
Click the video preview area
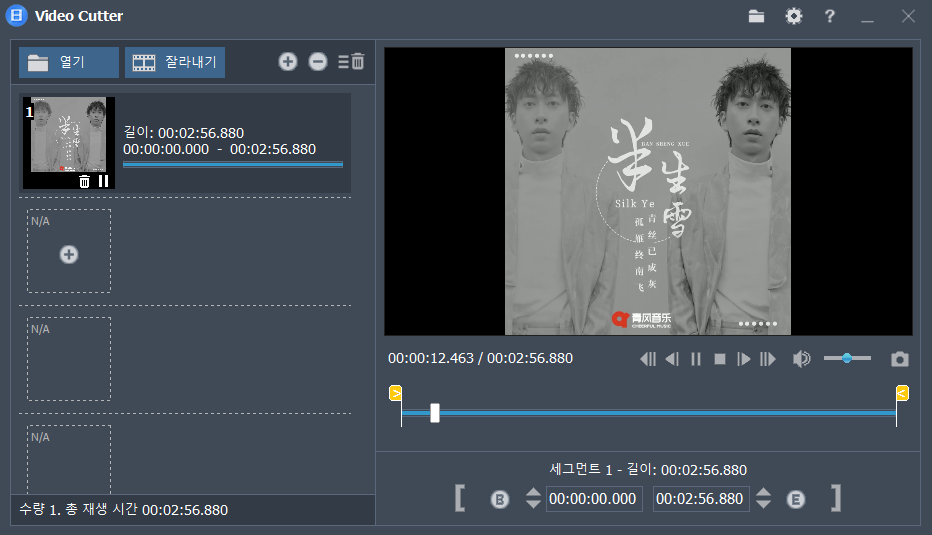pyautogui.click(x=648, y=191)
